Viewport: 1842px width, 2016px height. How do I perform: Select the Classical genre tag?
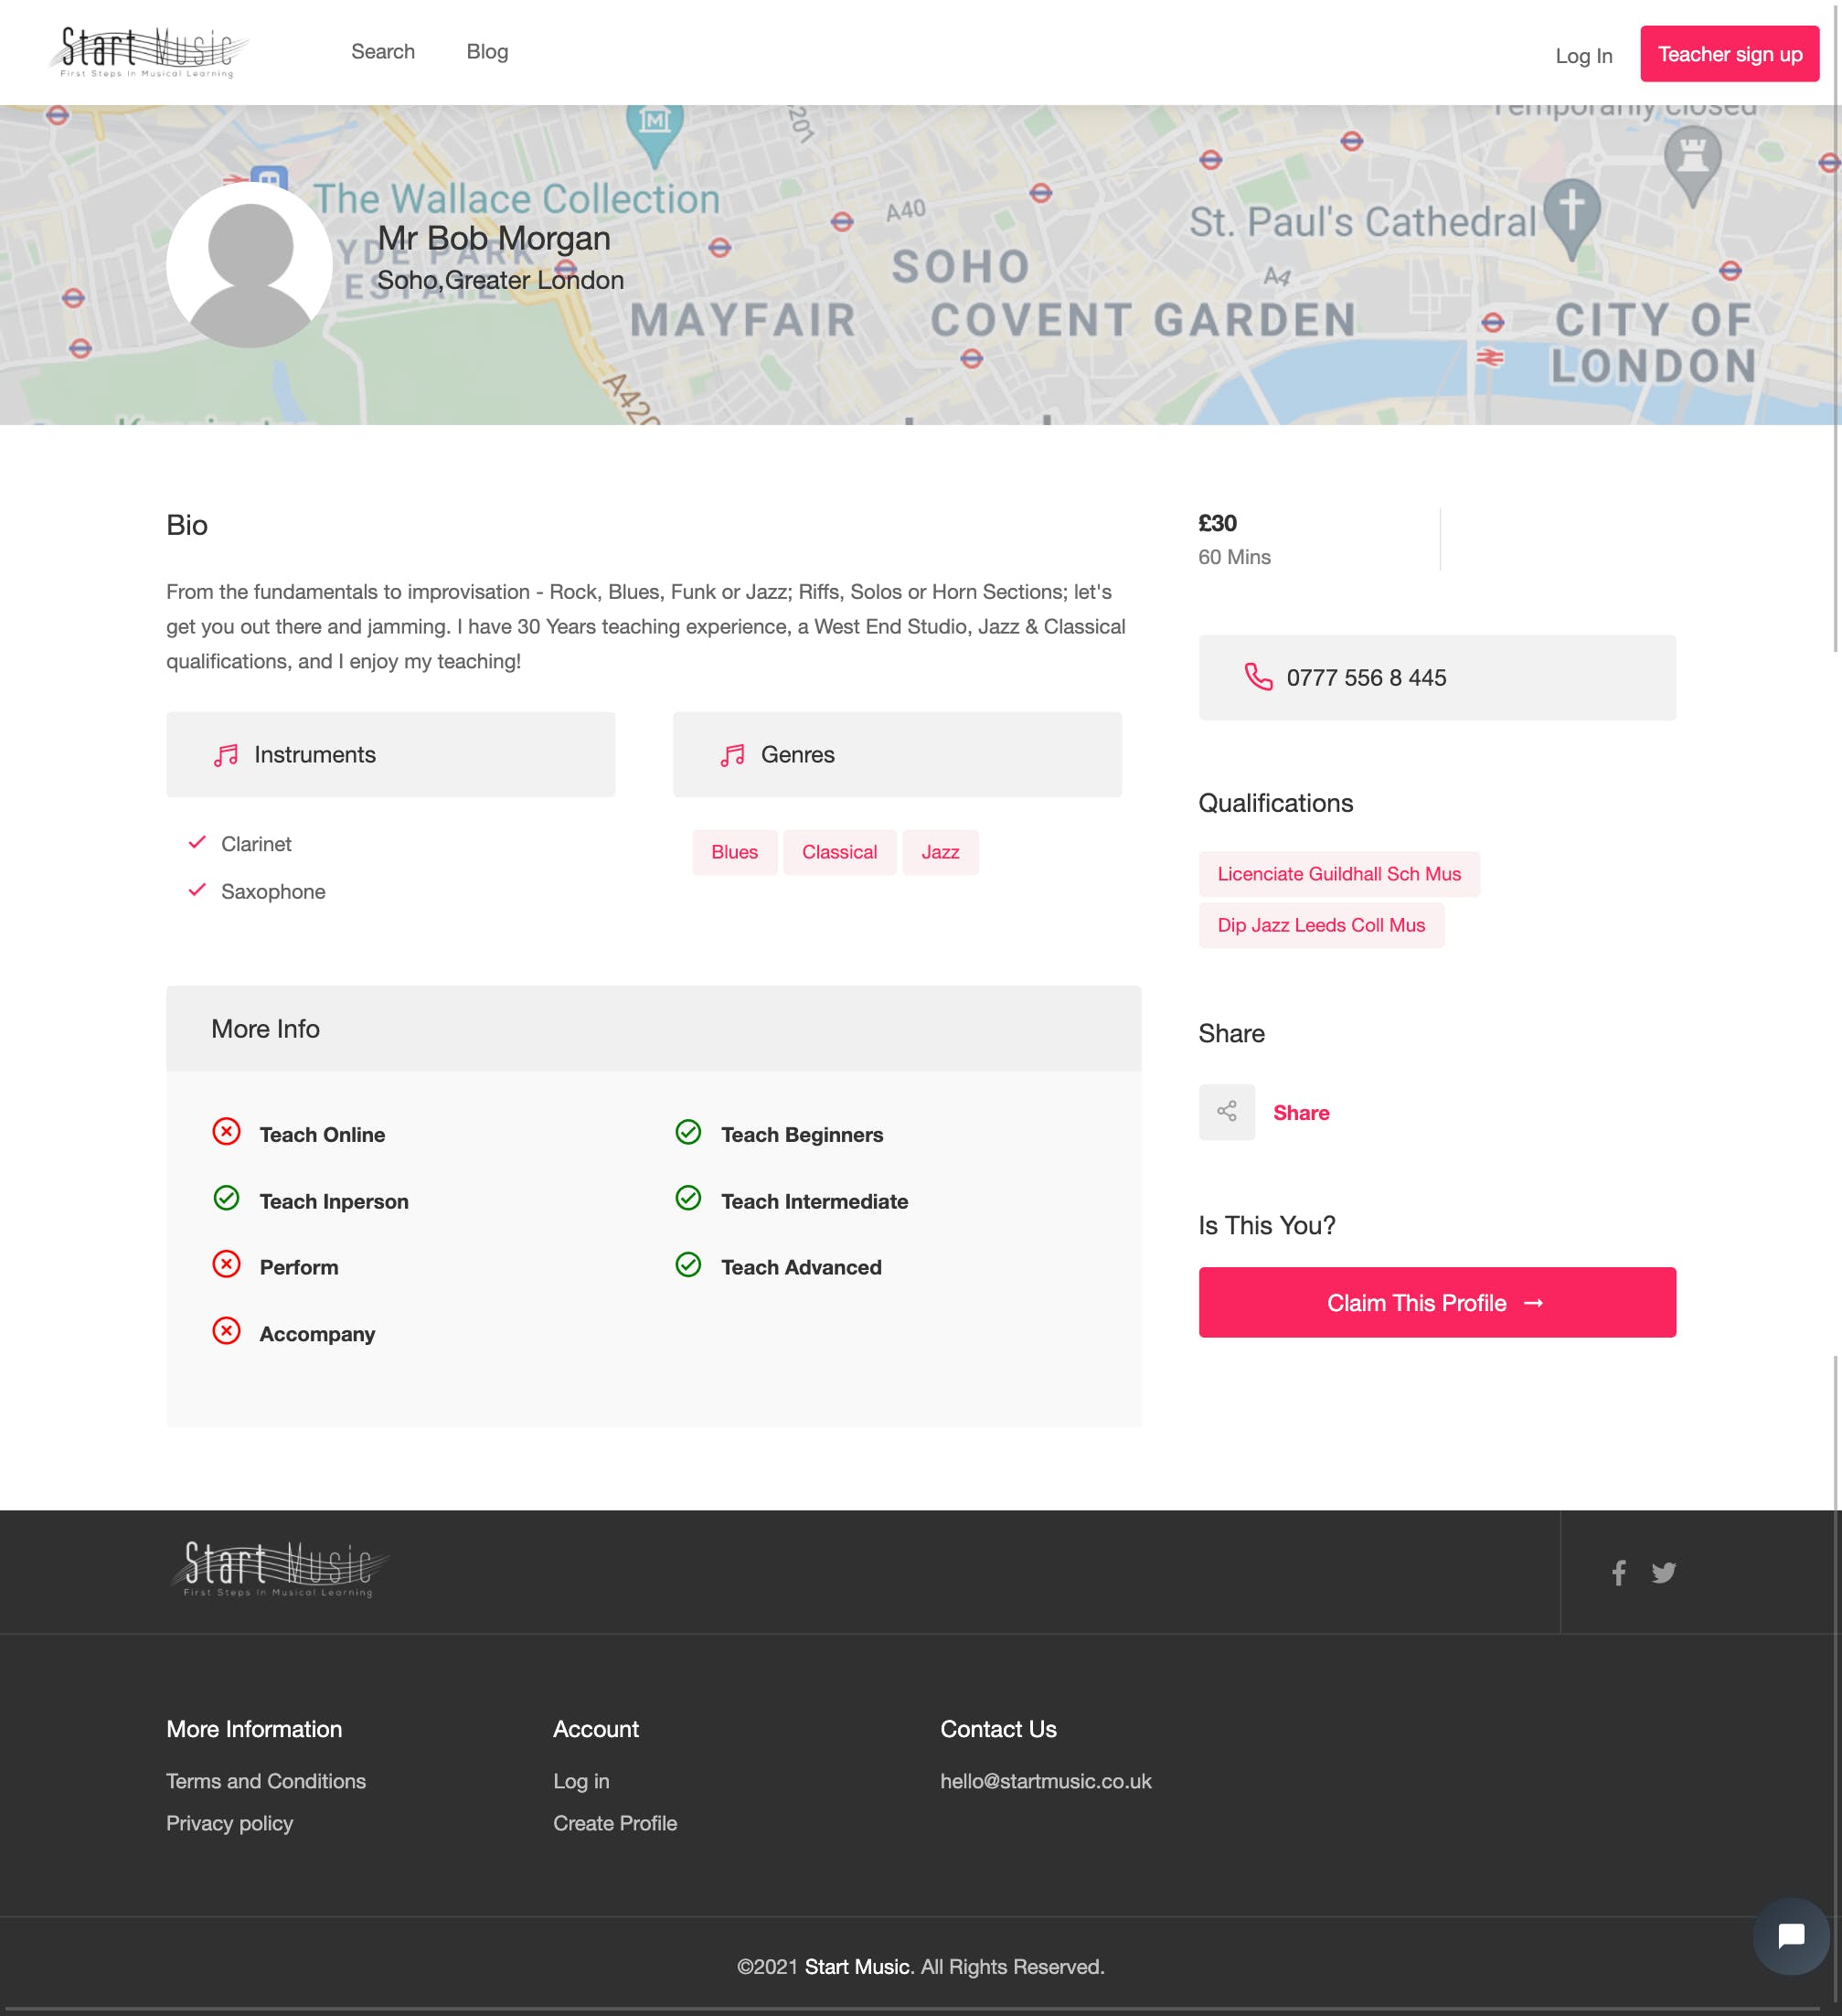[839, 852]
